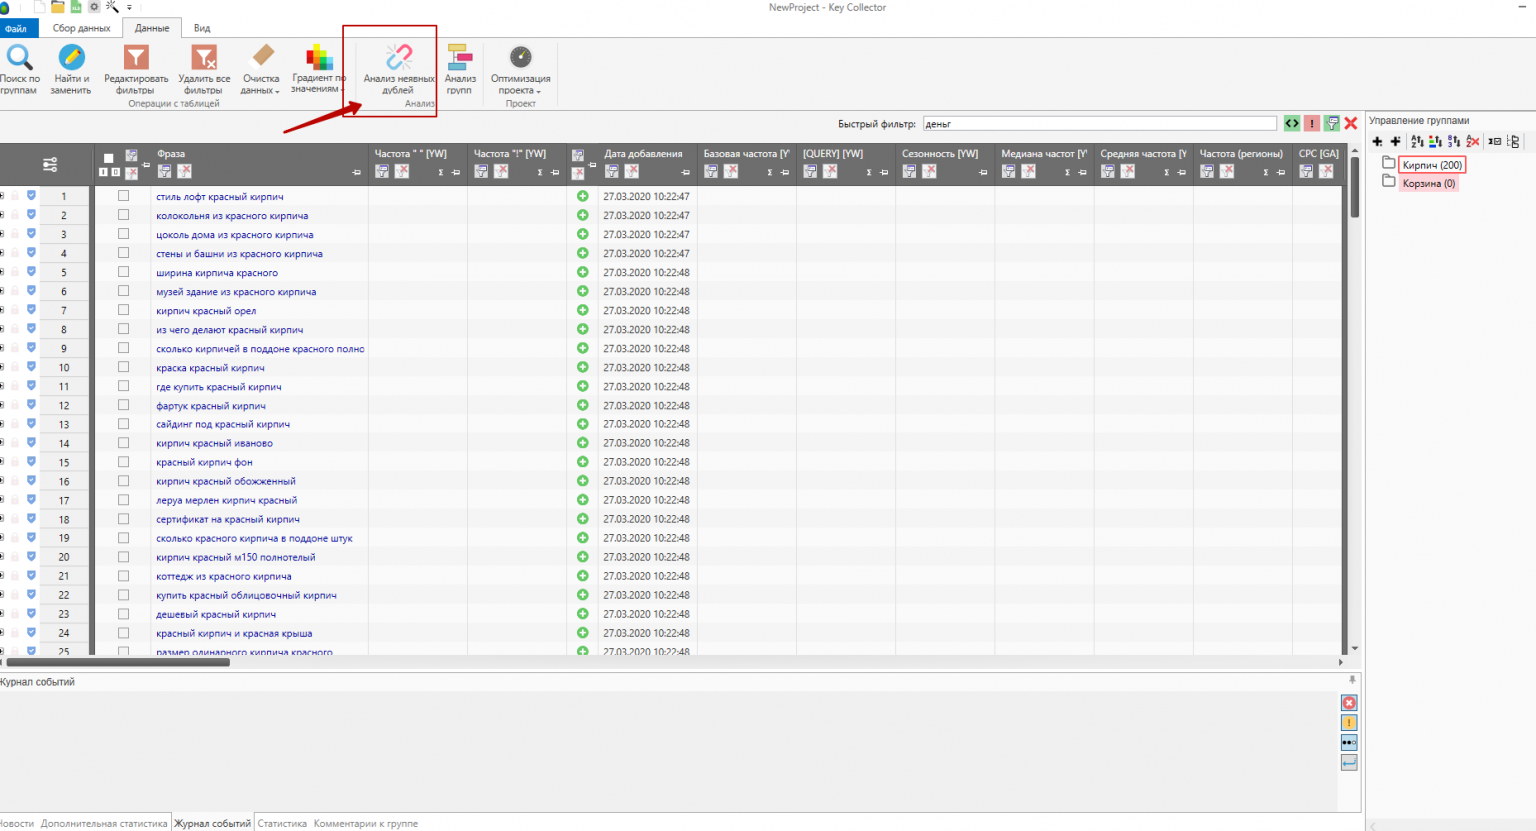Open settings gear in quick access toolbar

[x=94, y=7]
